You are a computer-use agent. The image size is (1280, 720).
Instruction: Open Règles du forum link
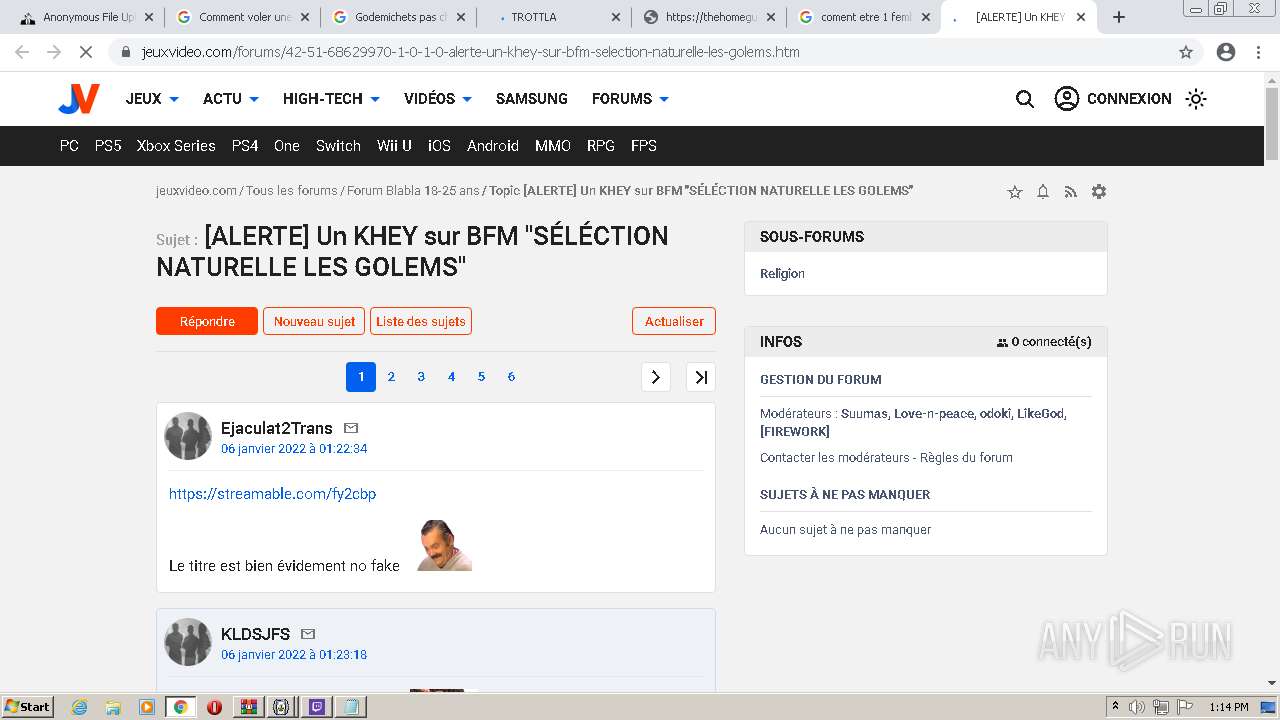tap(966, 458)
